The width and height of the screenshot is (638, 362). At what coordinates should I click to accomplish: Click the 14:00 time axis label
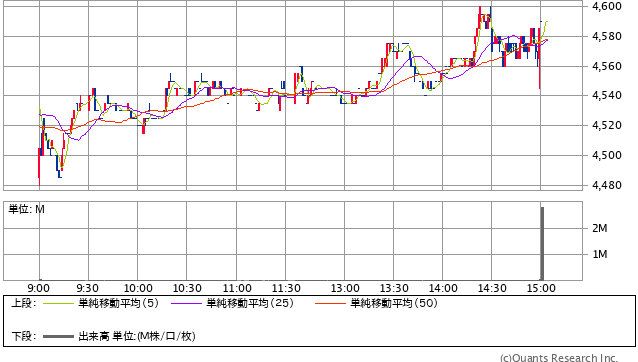[443, 288]
